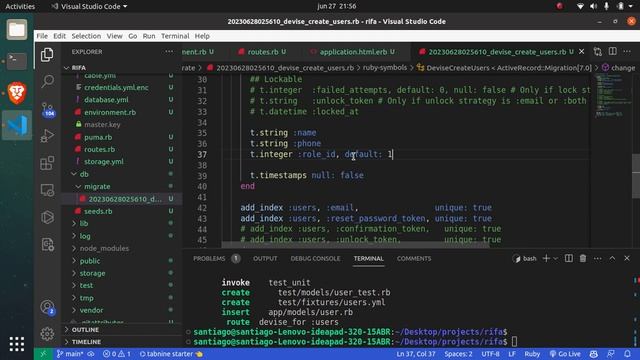Close the devise_create_users.rb tab

[582, 51]
